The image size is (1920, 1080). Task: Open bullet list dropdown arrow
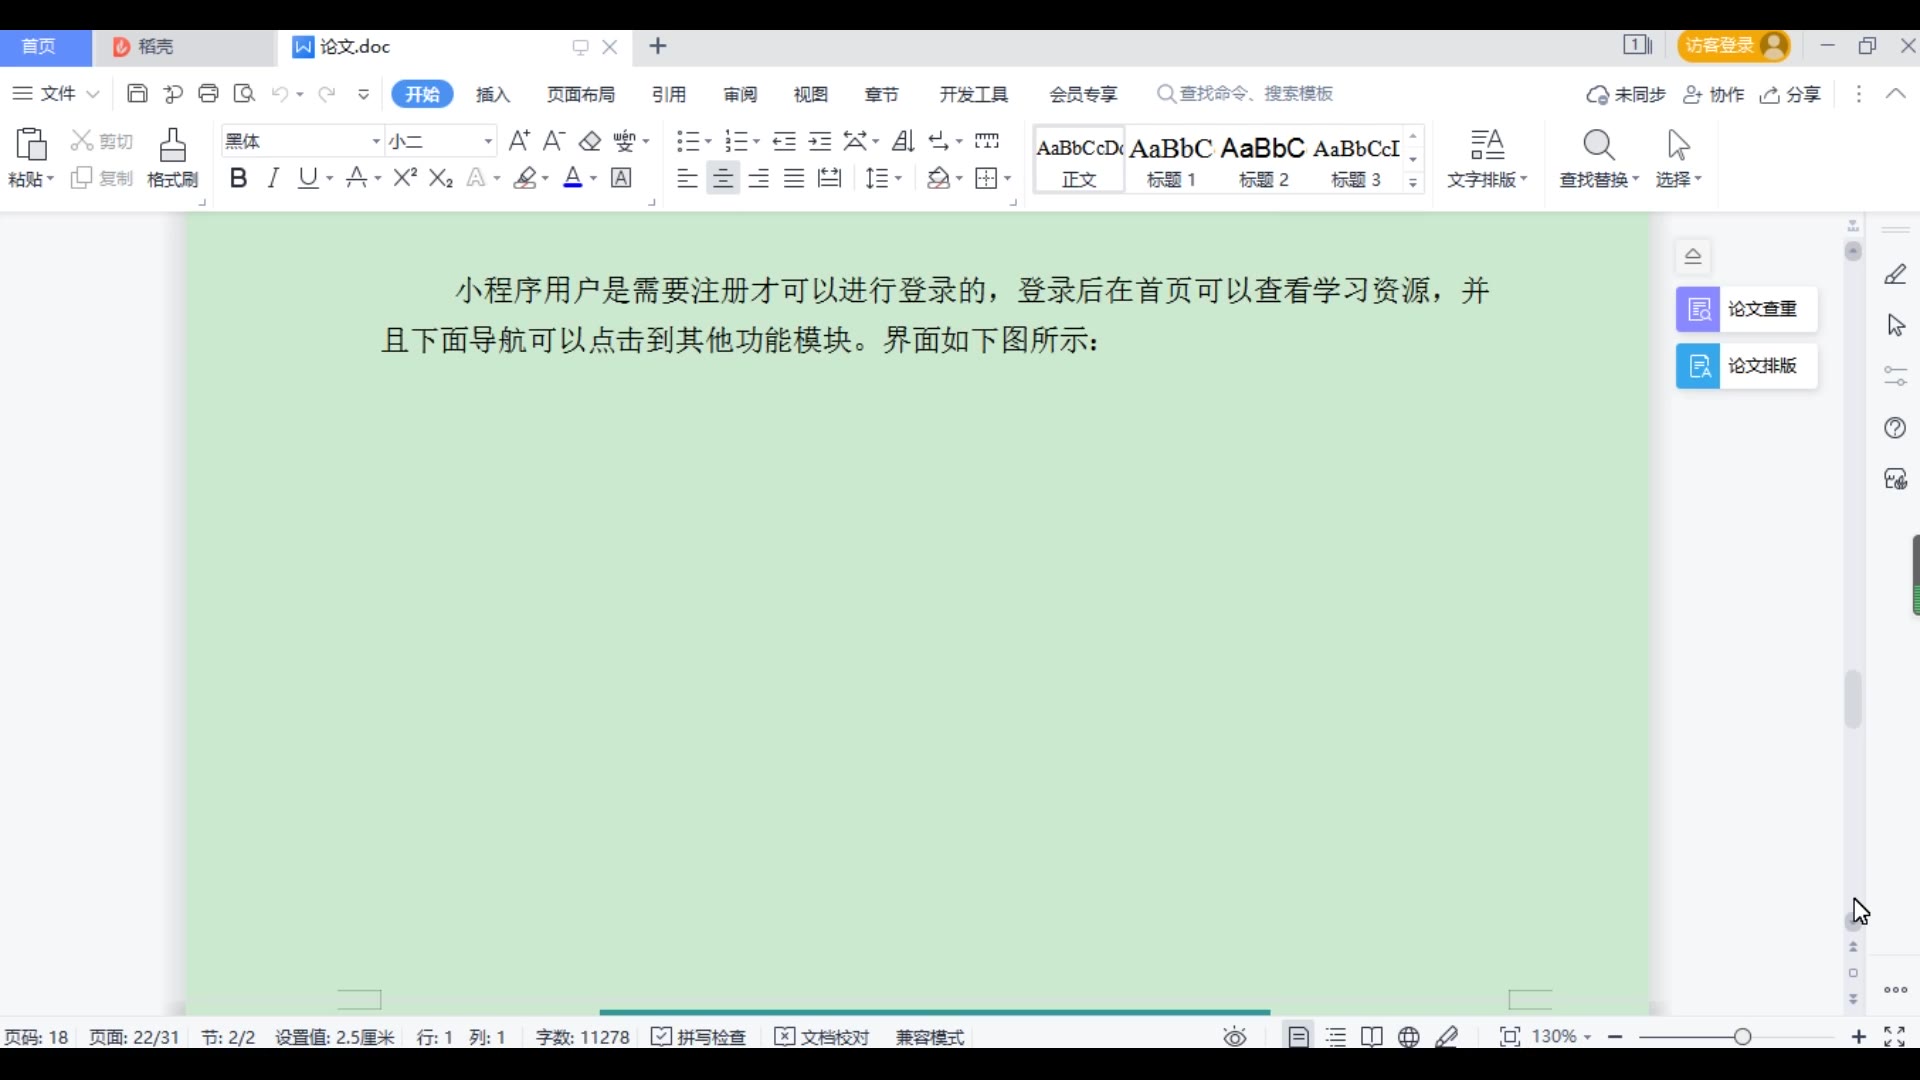pyautogui.click(x=707, y=141)
